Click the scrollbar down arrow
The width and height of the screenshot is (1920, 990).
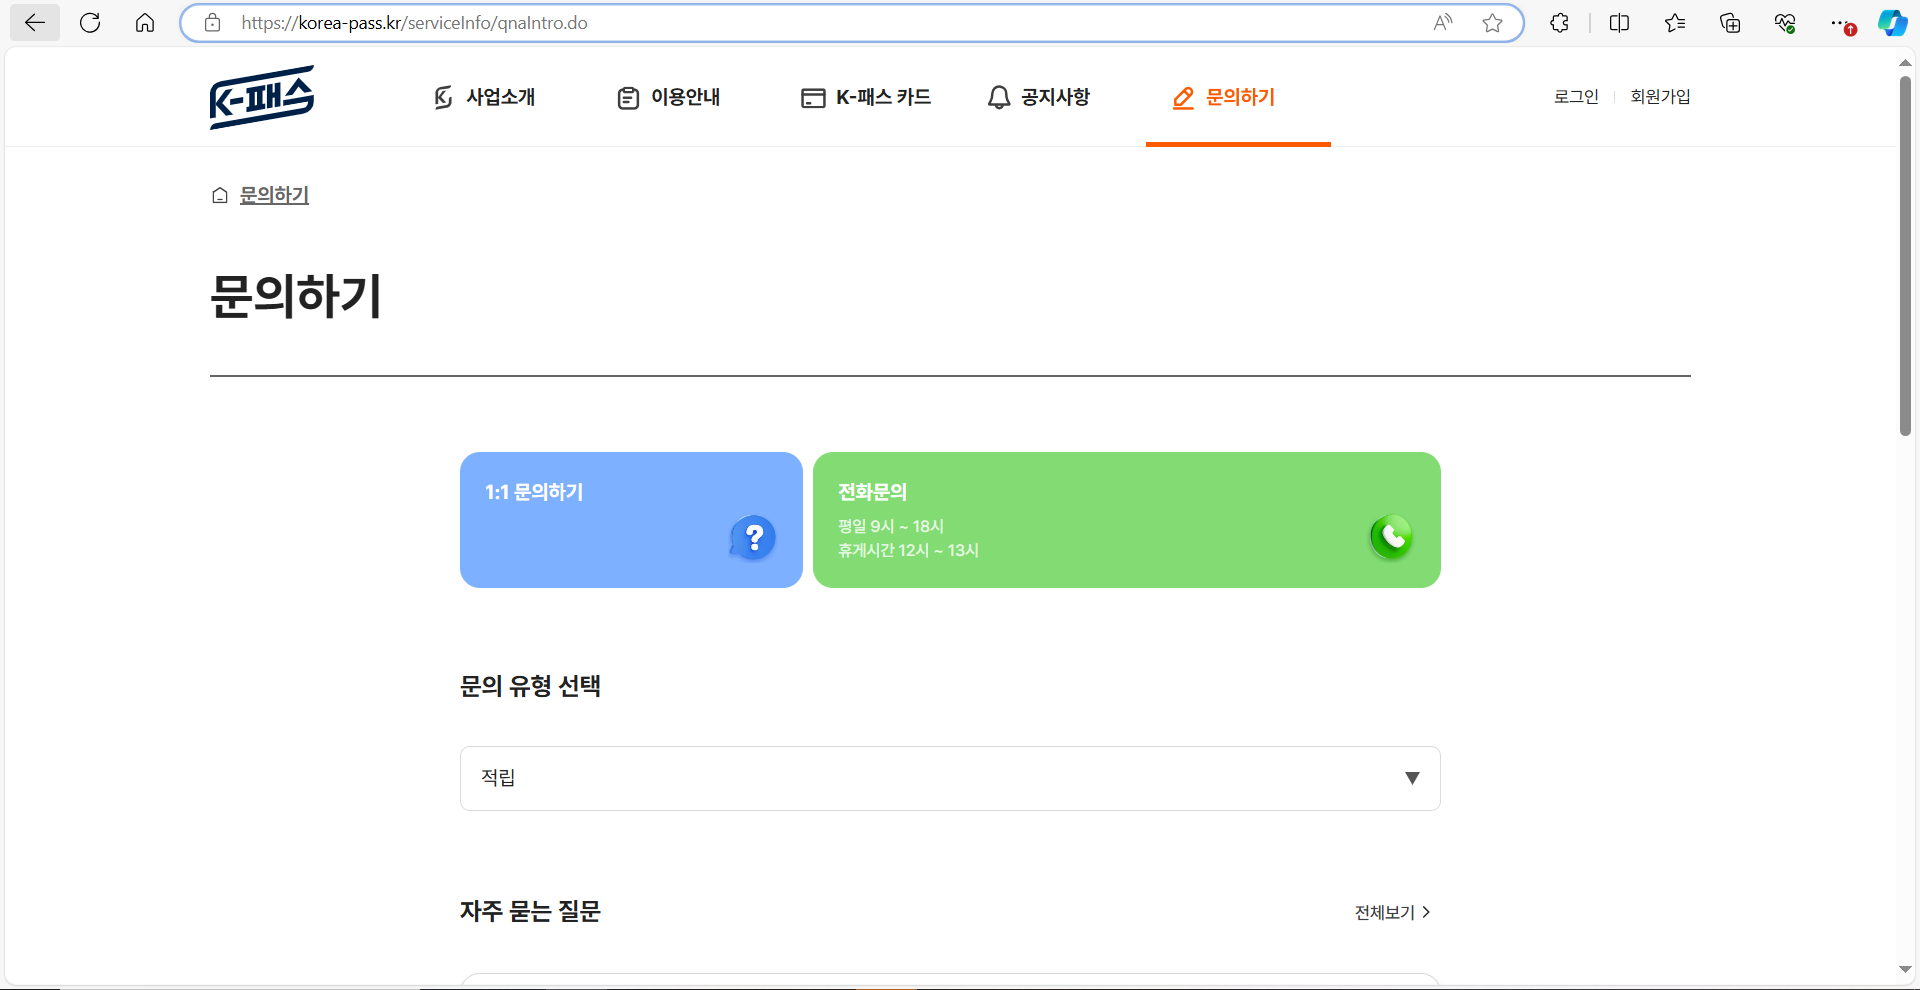coord(1905,969)
